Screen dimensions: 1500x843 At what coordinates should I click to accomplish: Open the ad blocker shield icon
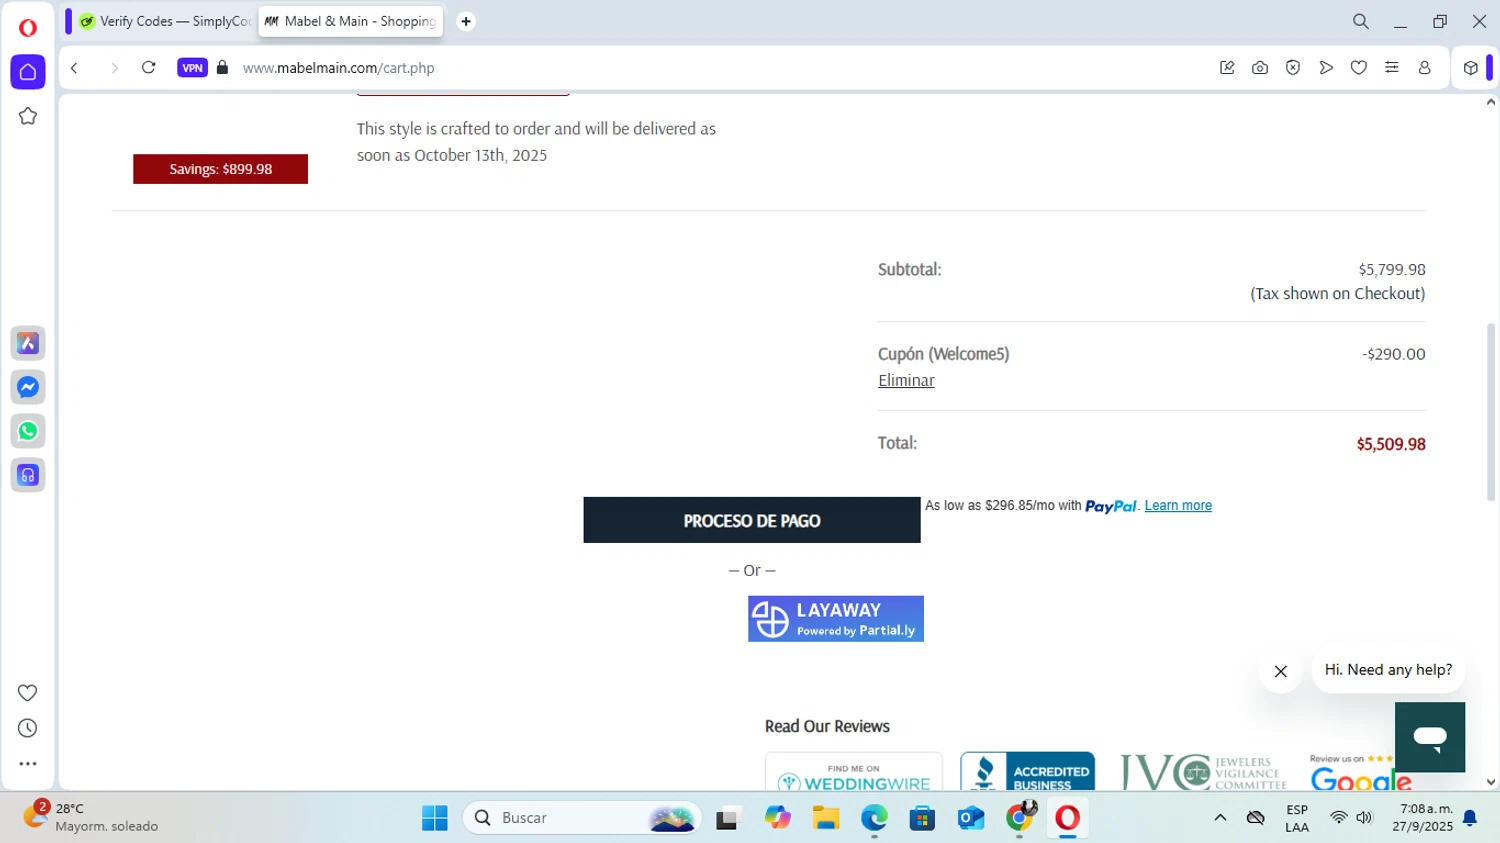1293,68
